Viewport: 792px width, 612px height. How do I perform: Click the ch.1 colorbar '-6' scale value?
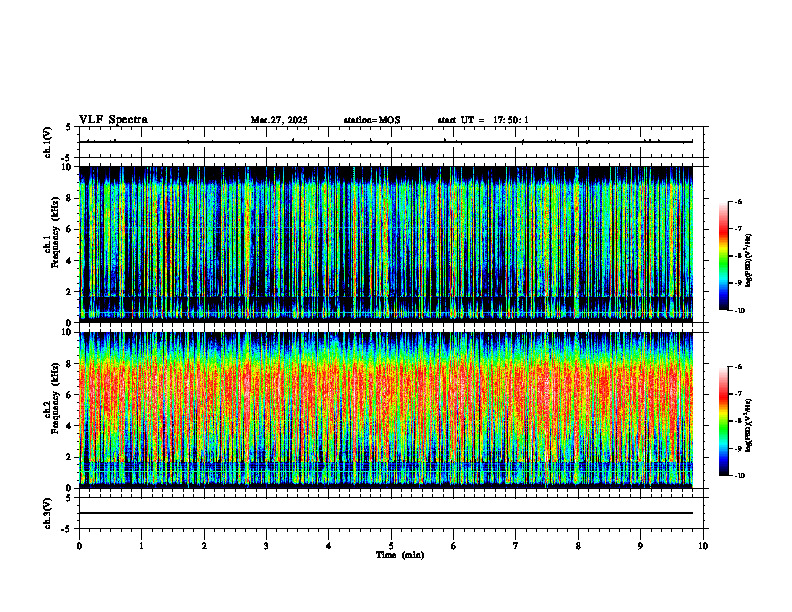click(738, 201)
